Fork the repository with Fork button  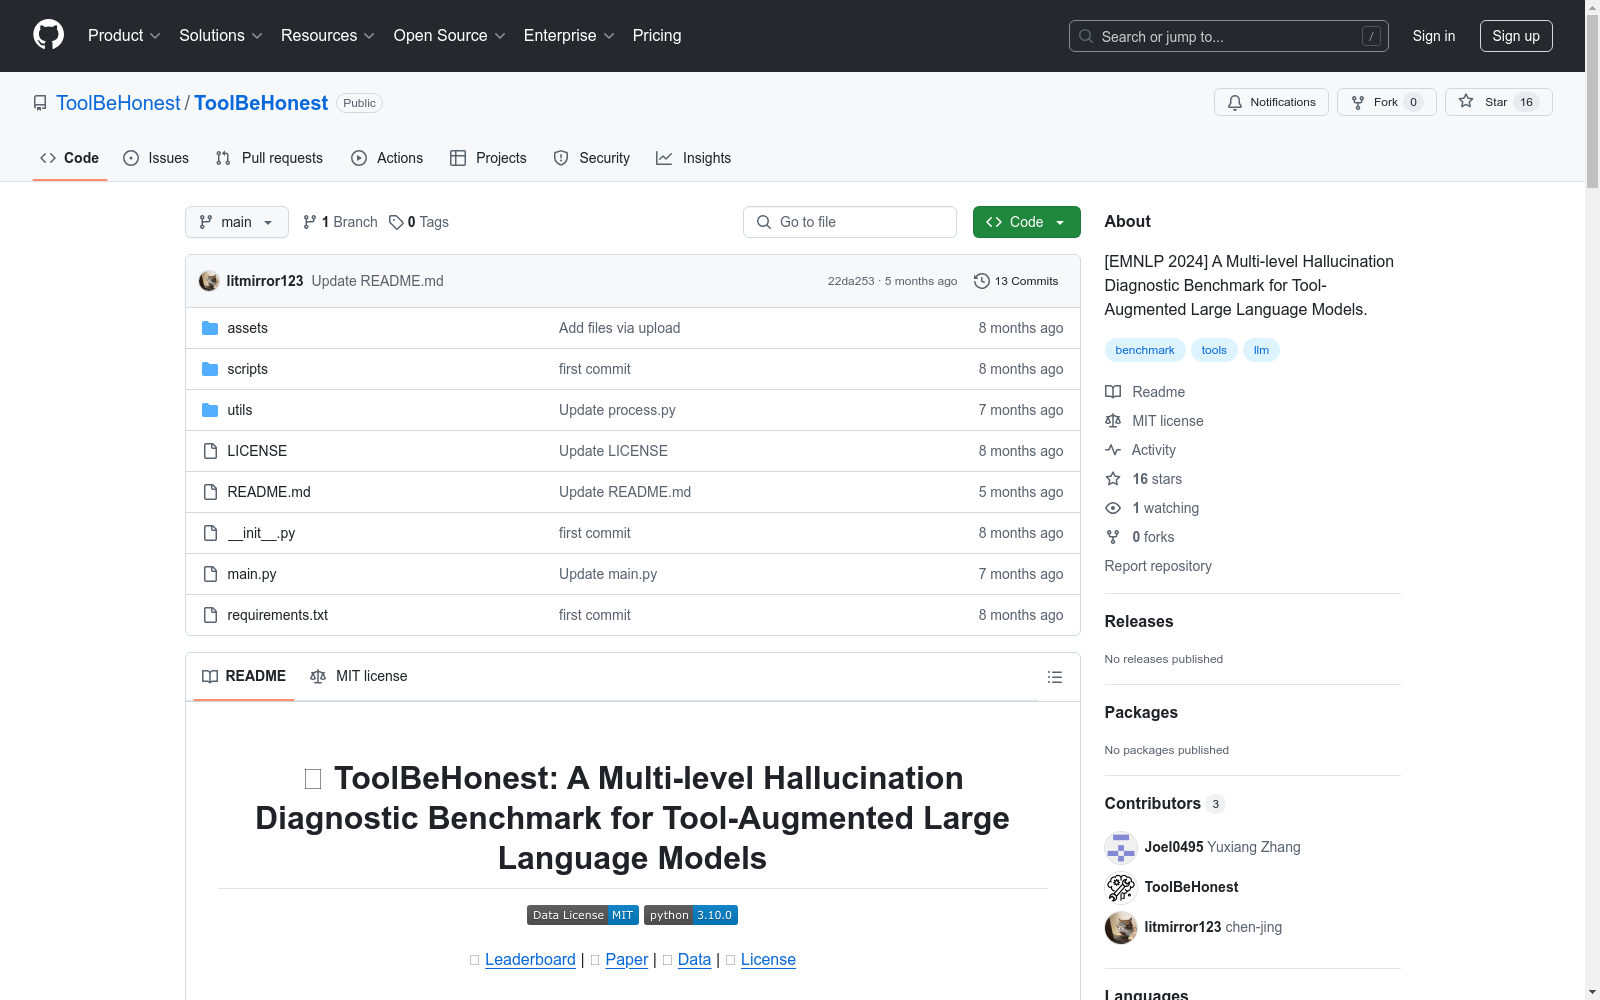(1386, 102)
